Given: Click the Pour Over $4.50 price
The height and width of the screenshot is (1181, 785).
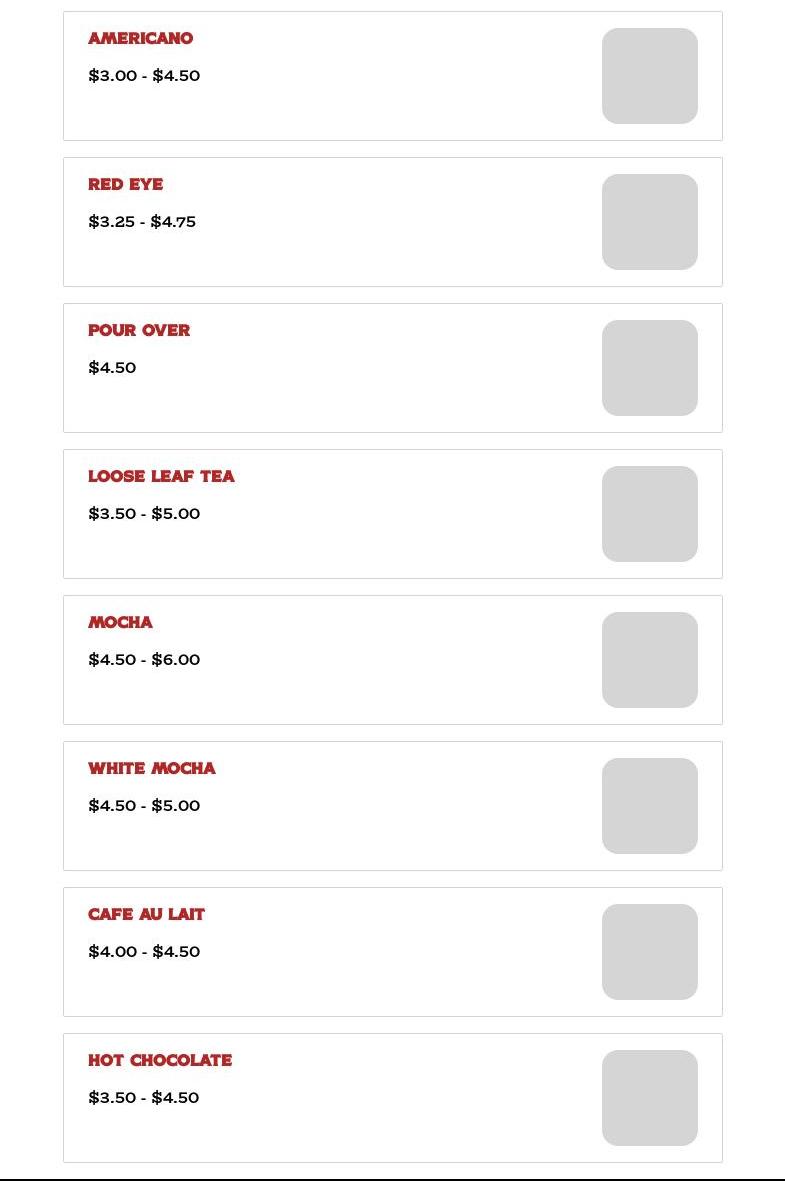Looking at the screenshot, I should (x=112, y=368).
